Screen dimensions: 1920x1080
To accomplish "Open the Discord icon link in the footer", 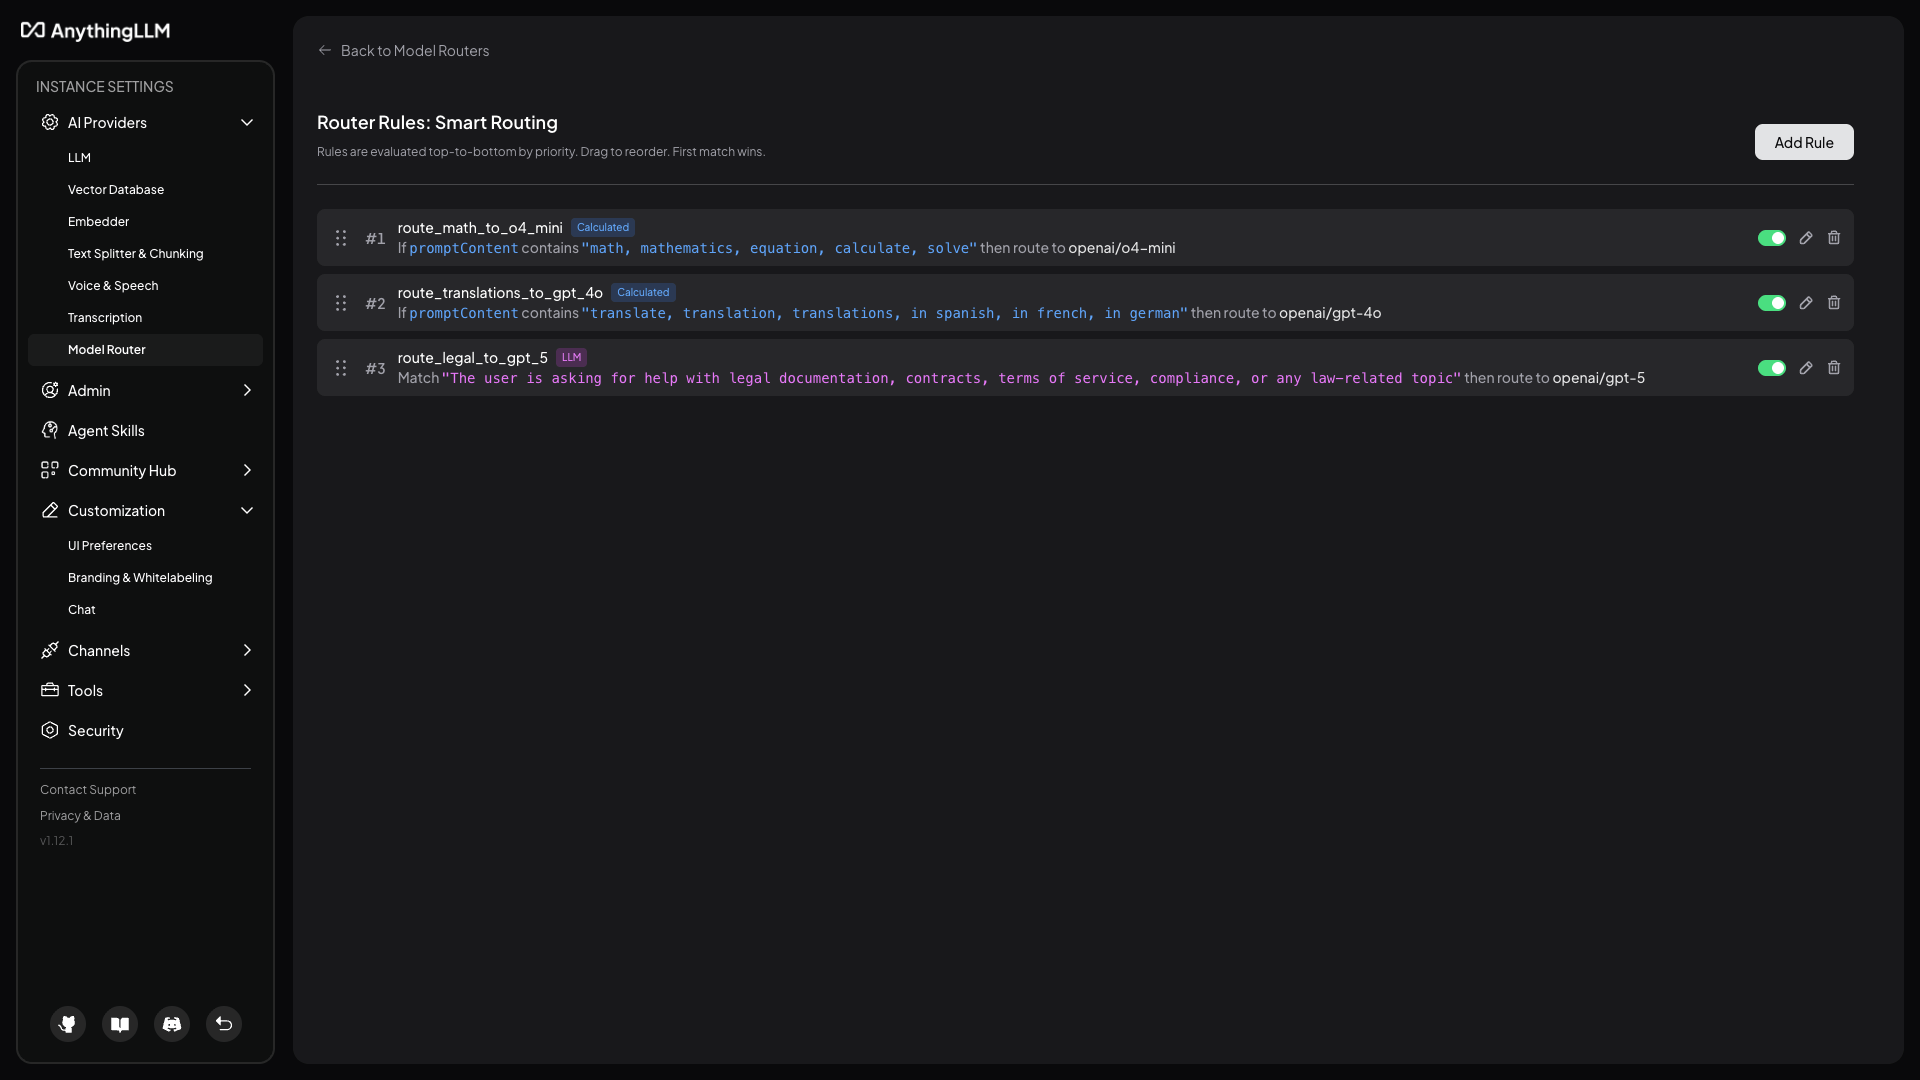I will (172, 1024).
